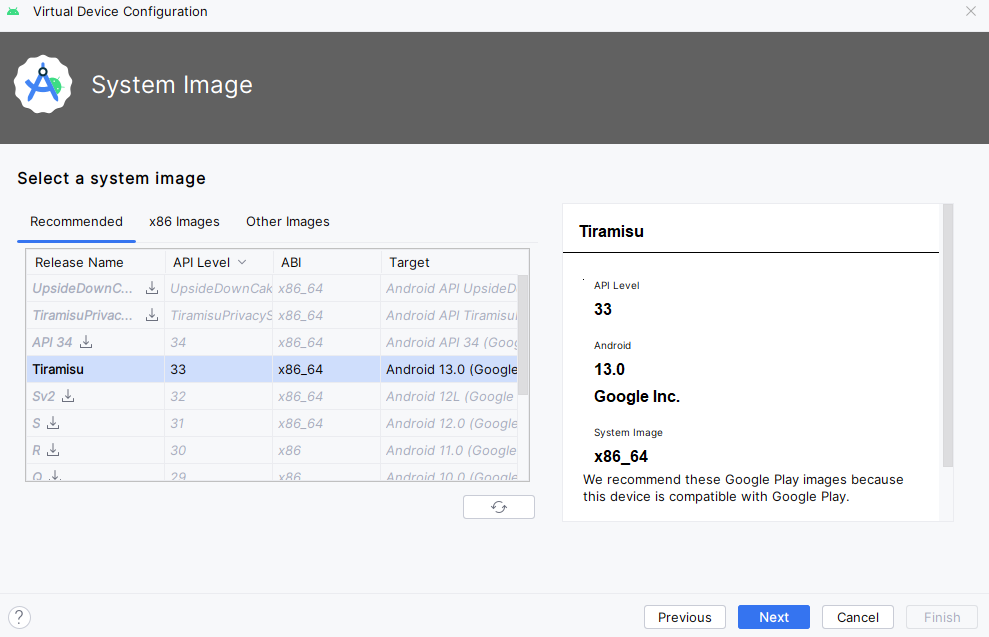Select the API 34 release name
Image resolution: width=989 pixels, height=637 pixels.
click(x=52, y=342)
